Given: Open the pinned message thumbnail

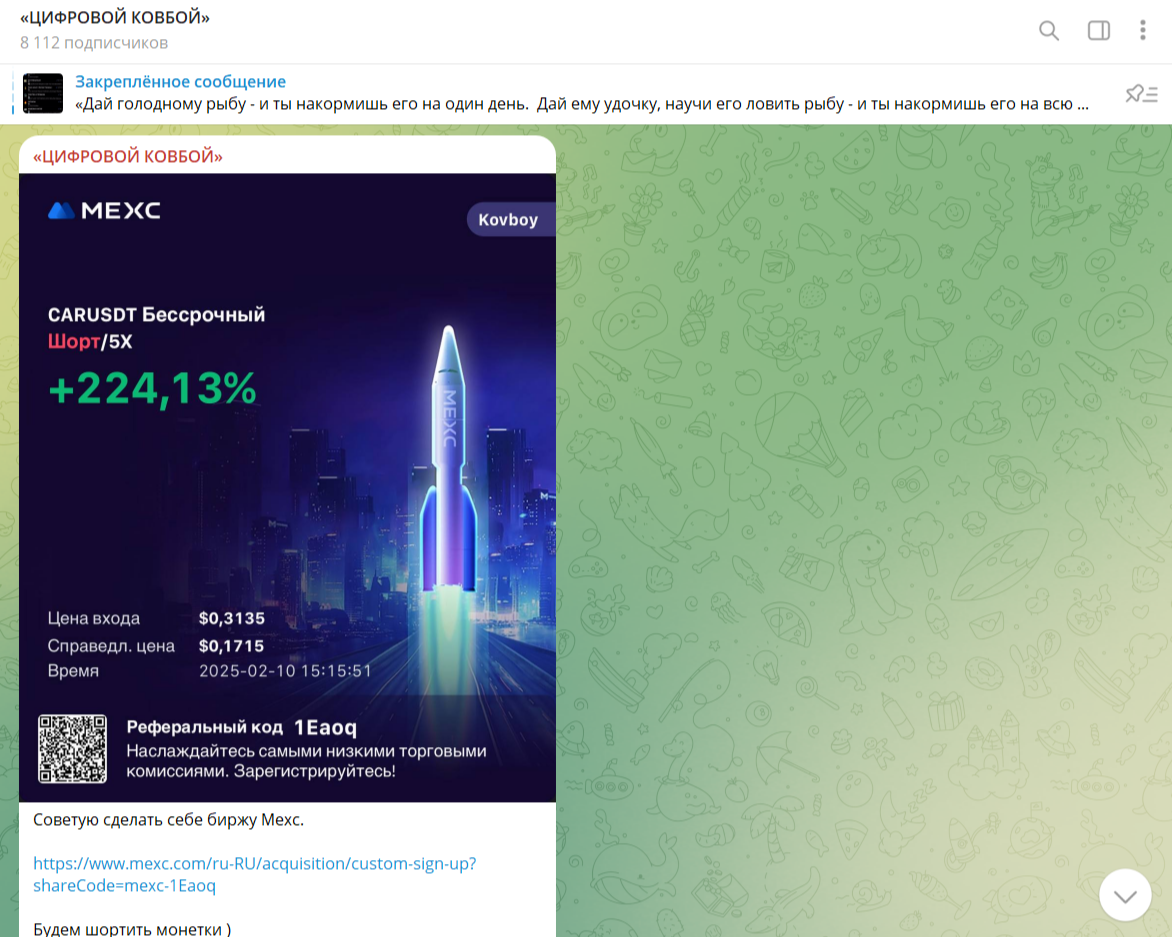Looking at the screenshot, I should pos(43,93).
